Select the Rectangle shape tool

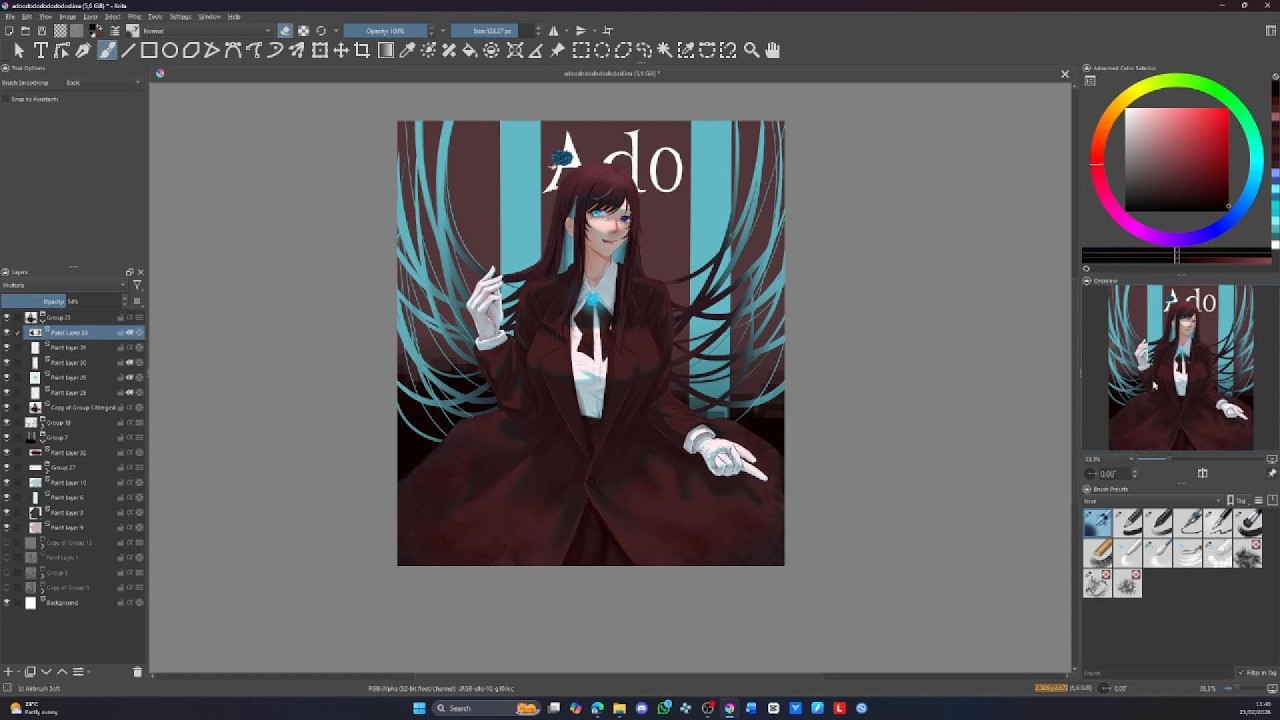click(x=149, y=50)
